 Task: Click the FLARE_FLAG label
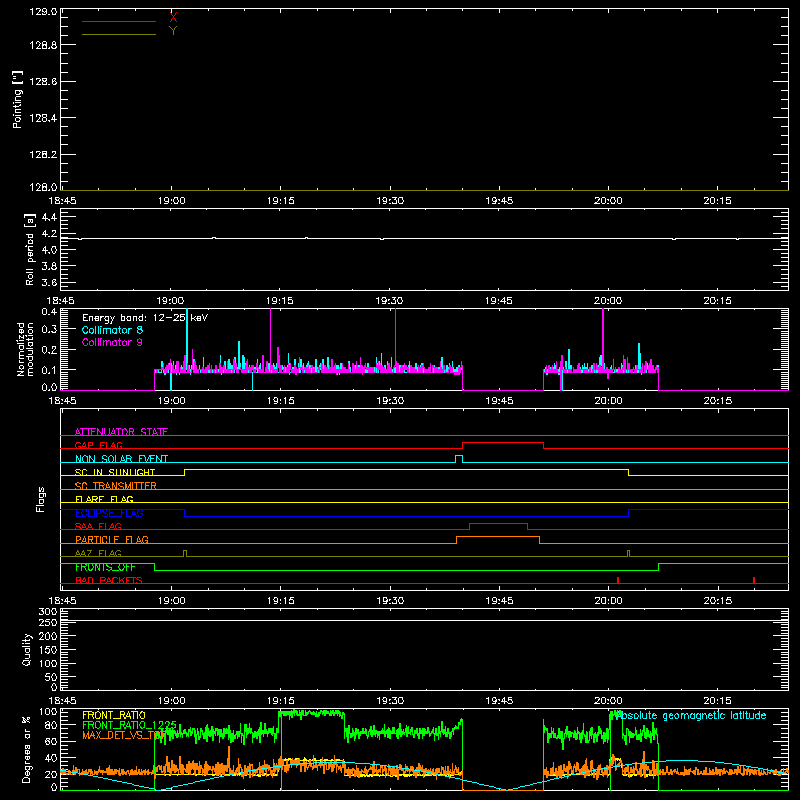(104, 499)
